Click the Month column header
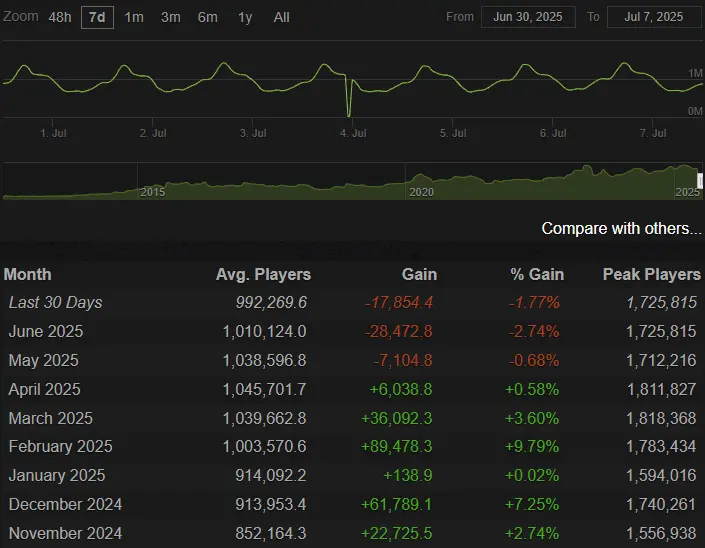This screenshot has height=548, width=705. 28,274
